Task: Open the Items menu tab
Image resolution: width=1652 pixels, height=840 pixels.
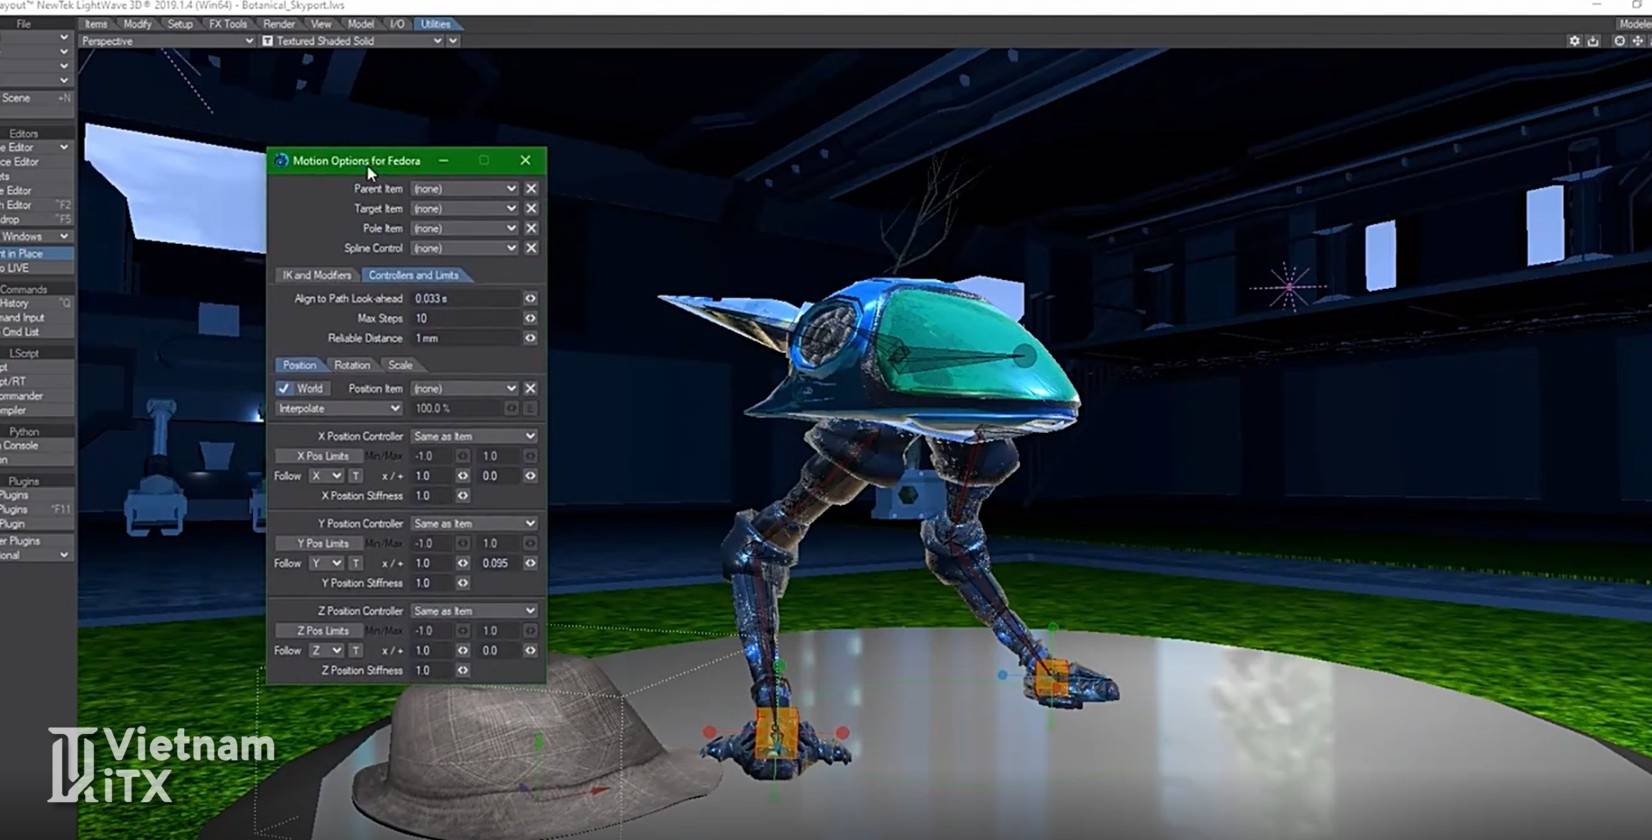Action: coord(96,24)
